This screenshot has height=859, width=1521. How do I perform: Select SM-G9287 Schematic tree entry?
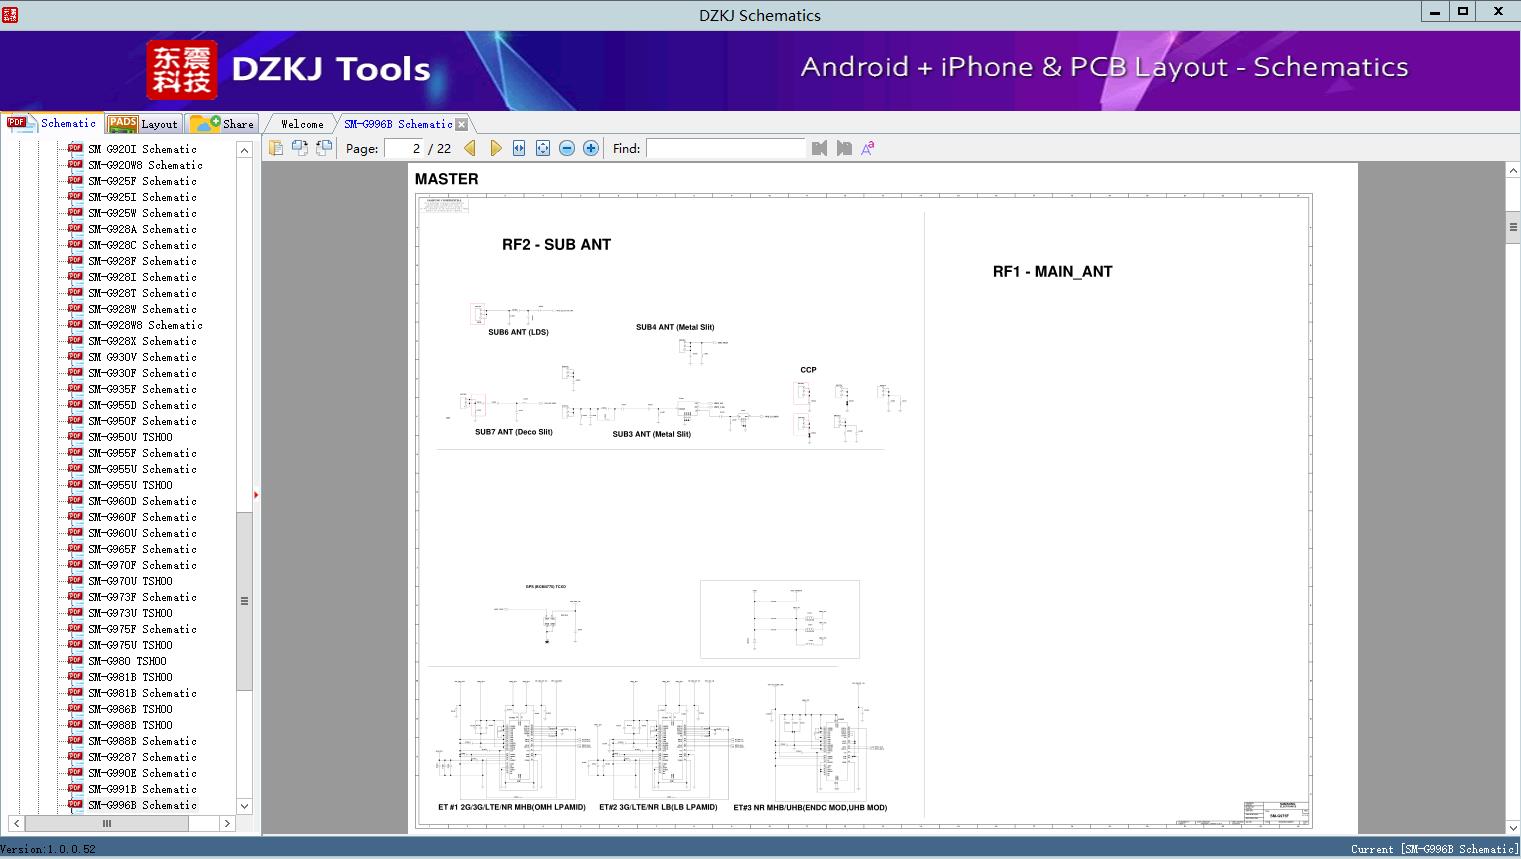pyautogui.click(x=142, y=757)
